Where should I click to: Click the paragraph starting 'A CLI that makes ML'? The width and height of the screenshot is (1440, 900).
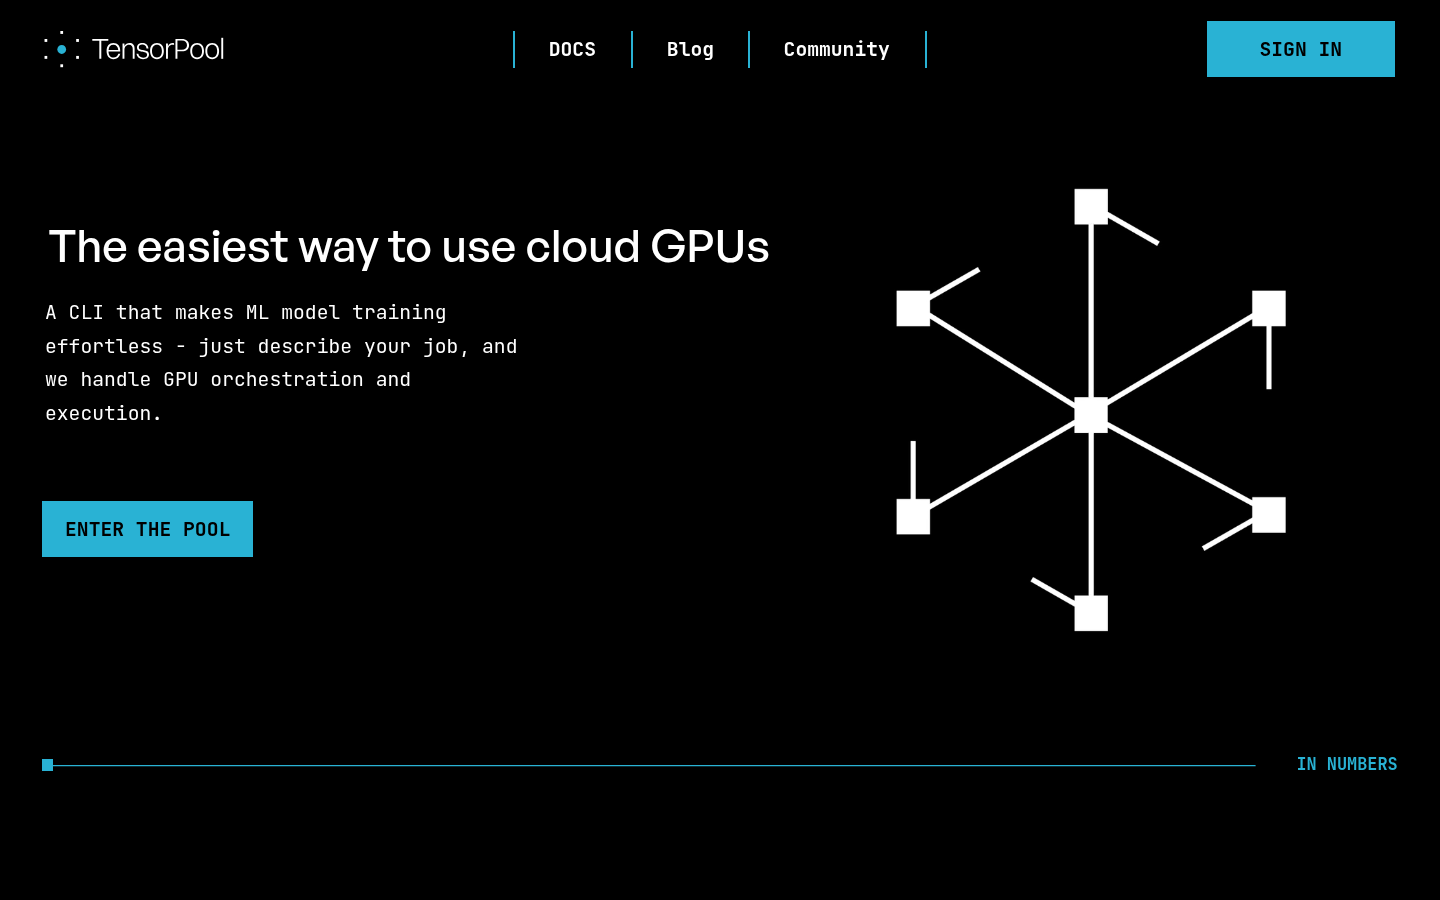tap(281, 363)
